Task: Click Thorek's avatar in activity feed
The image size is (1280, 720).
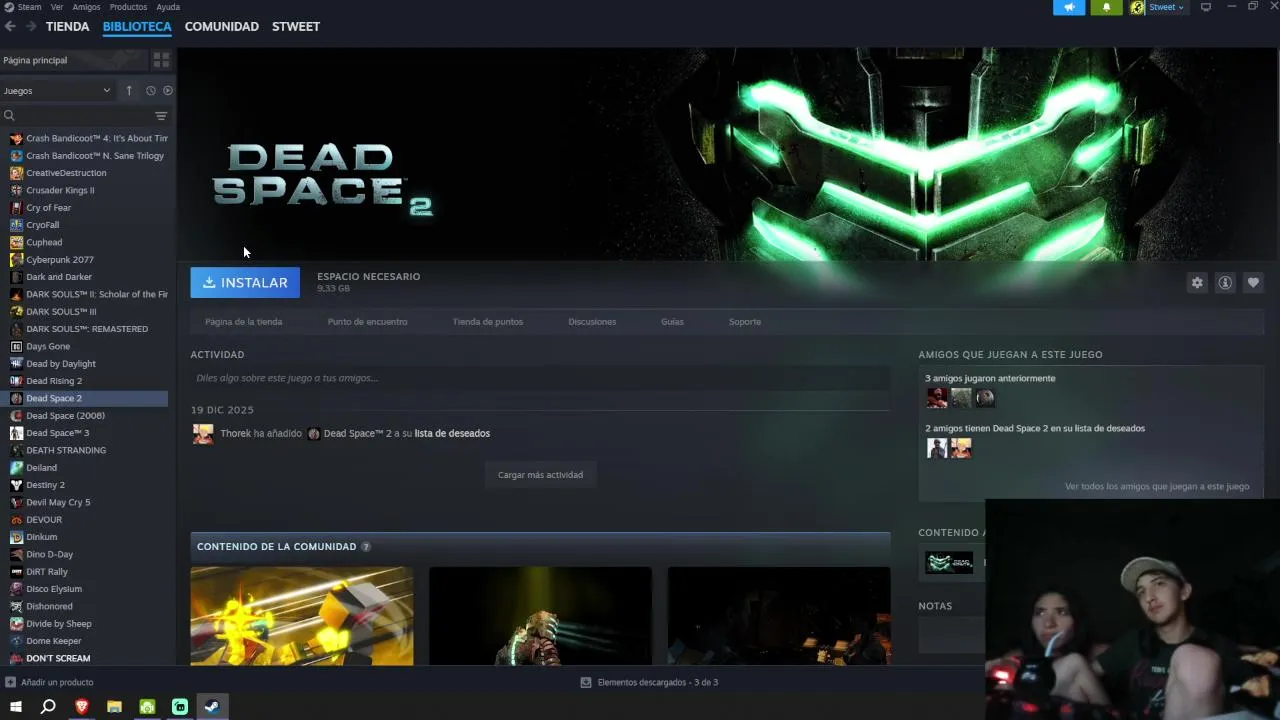Action: pyautogui.click(x=203, y=434)
